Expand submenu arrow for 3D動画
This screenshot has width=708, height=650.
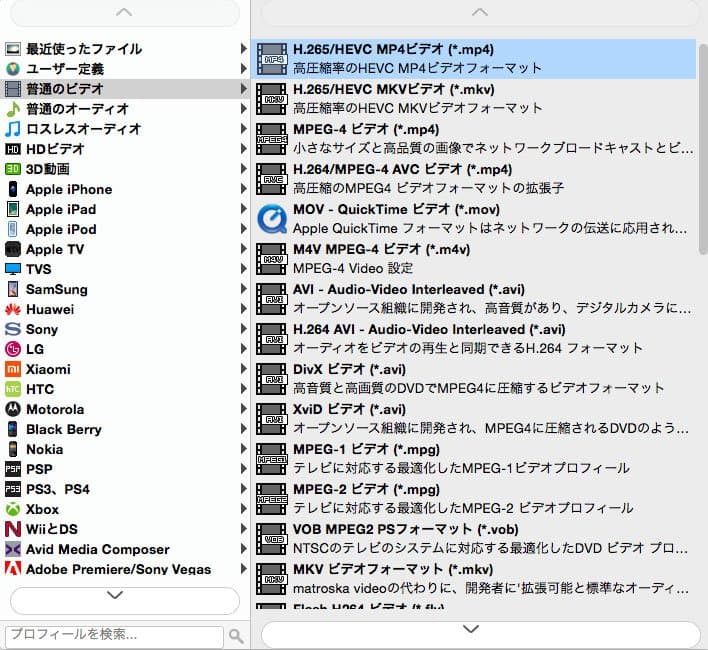244,169
